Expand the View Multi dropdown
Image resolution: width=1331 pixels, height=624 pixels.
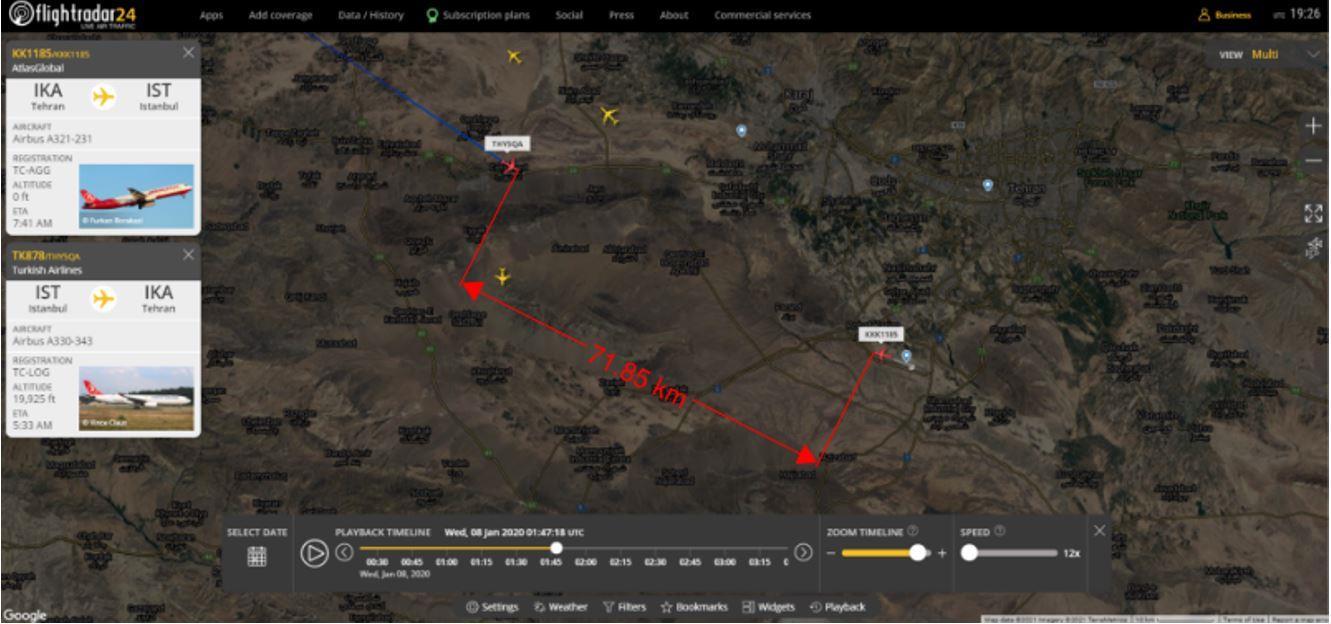(x=1267, y=54)
